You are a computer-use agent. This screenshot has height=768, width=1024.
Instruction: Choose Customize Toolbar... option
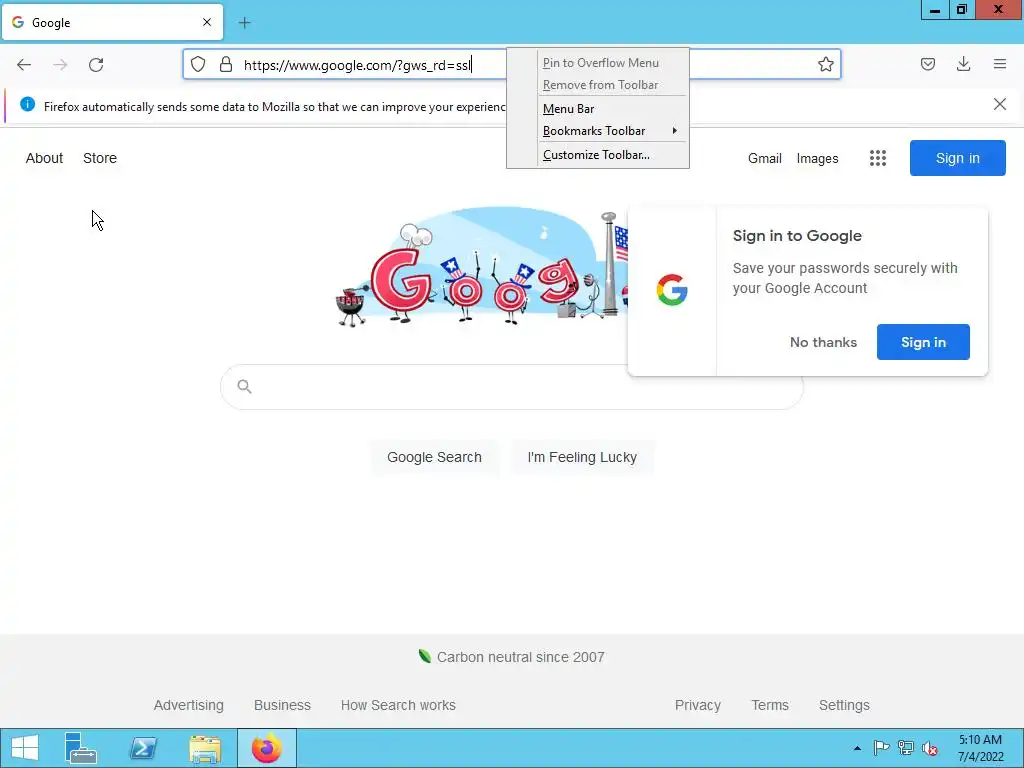click(598, 155)
